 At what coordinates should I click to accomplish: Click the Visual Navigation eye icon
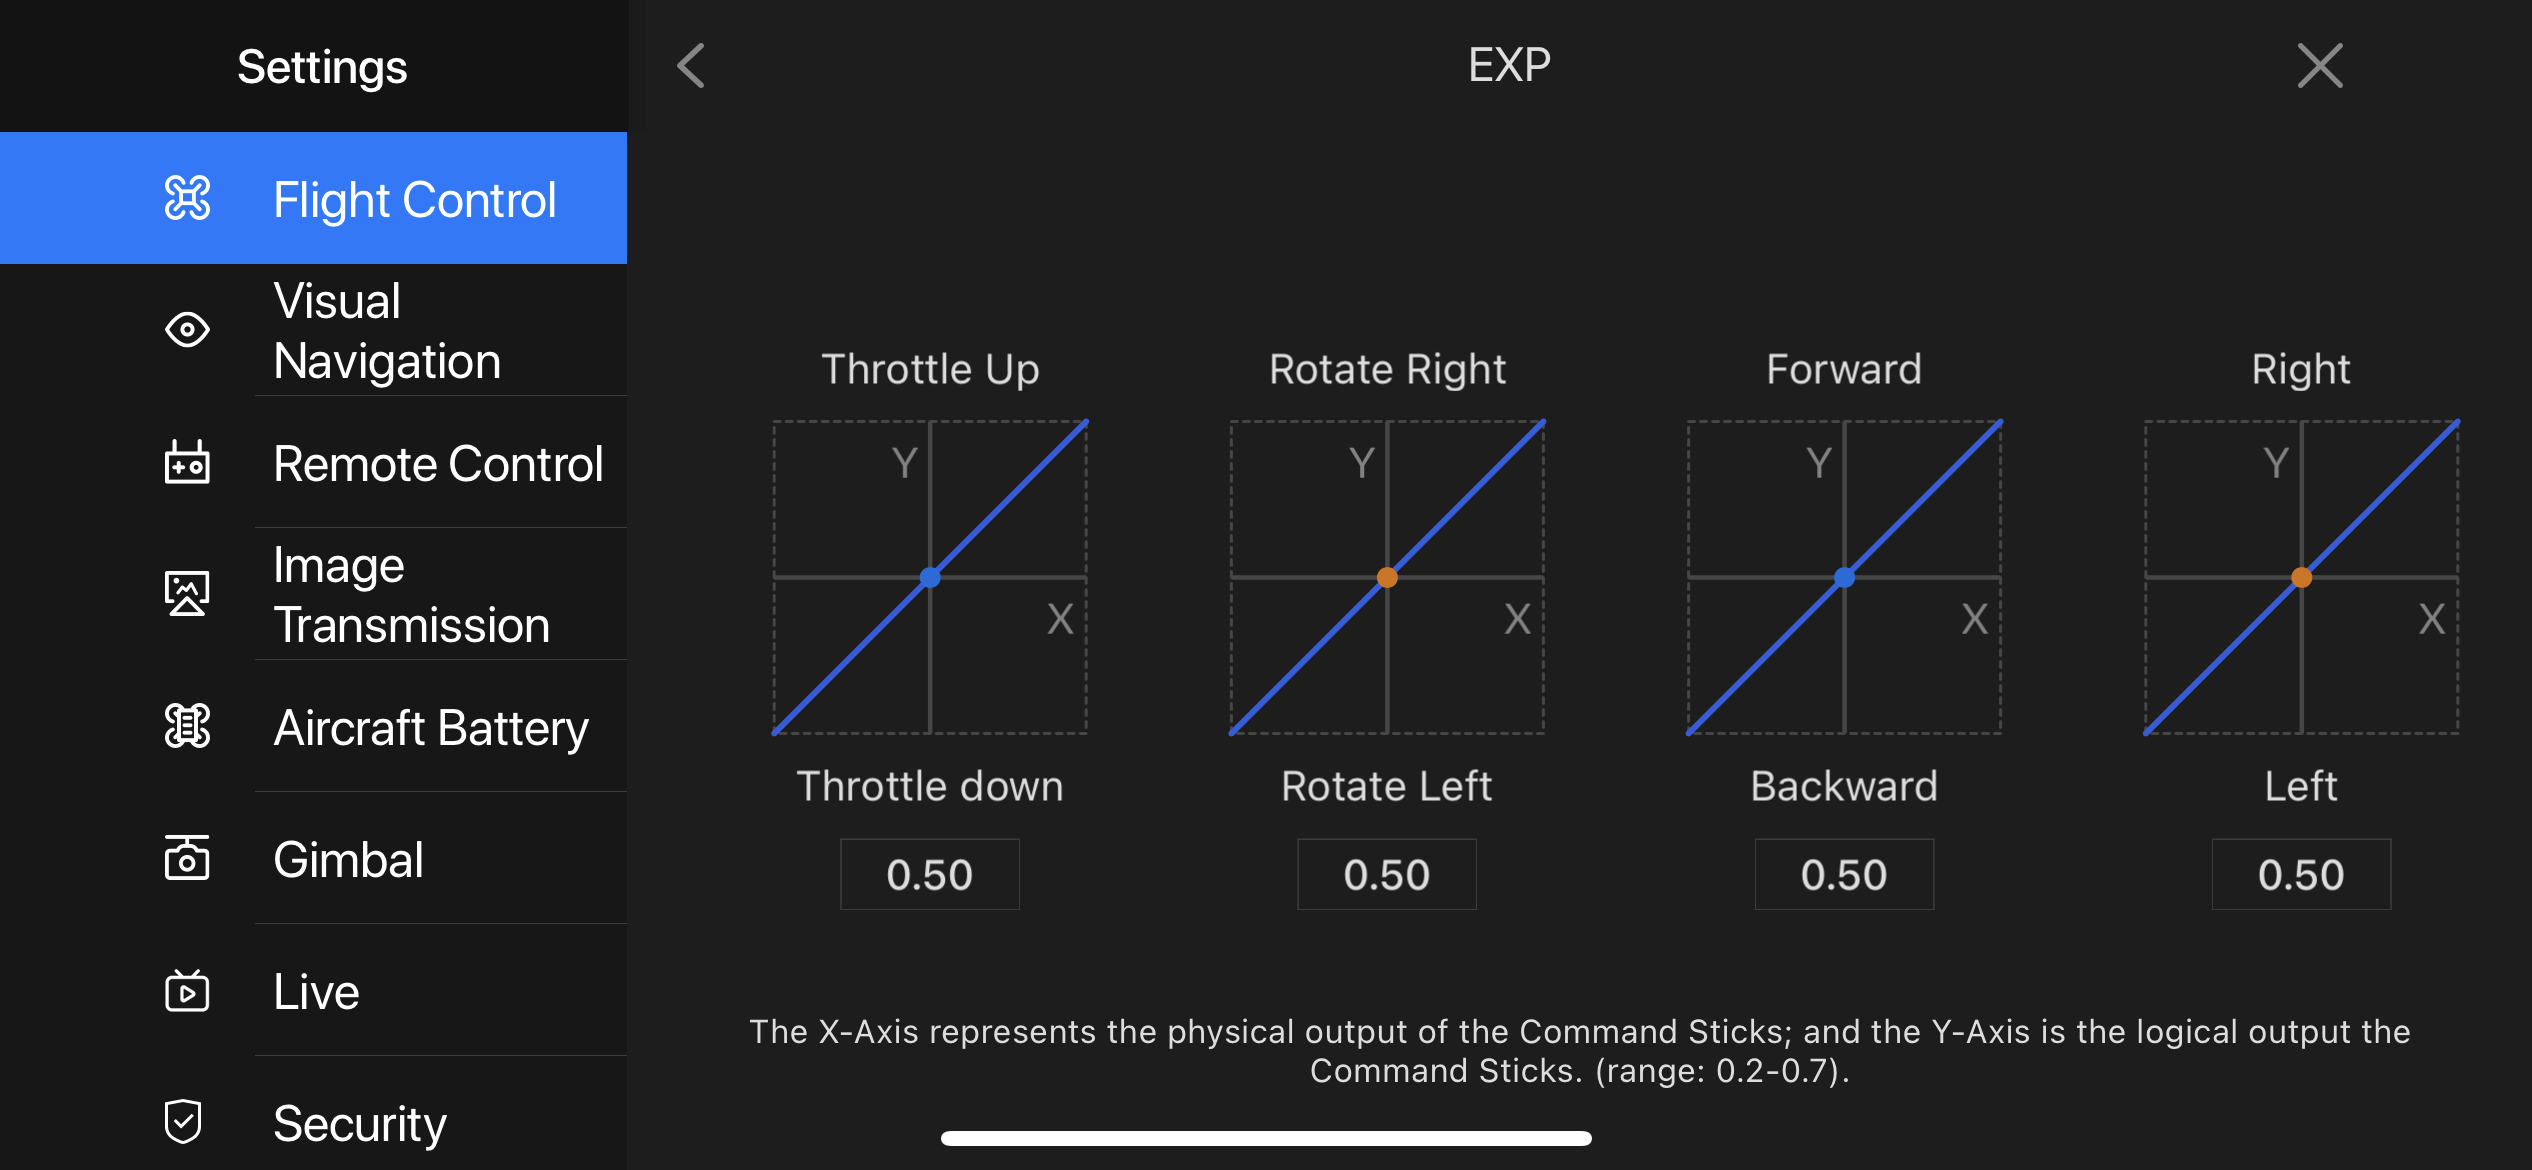[x=187, y=329]
